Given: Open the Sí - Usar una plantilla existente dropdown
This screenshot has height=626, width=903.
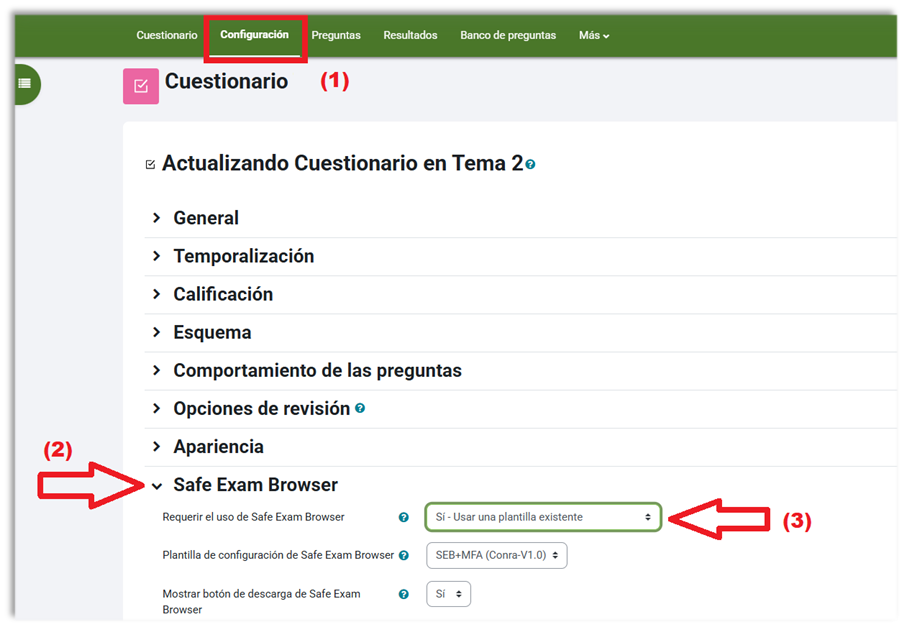Looking at the screenshot, I should 543,517.
